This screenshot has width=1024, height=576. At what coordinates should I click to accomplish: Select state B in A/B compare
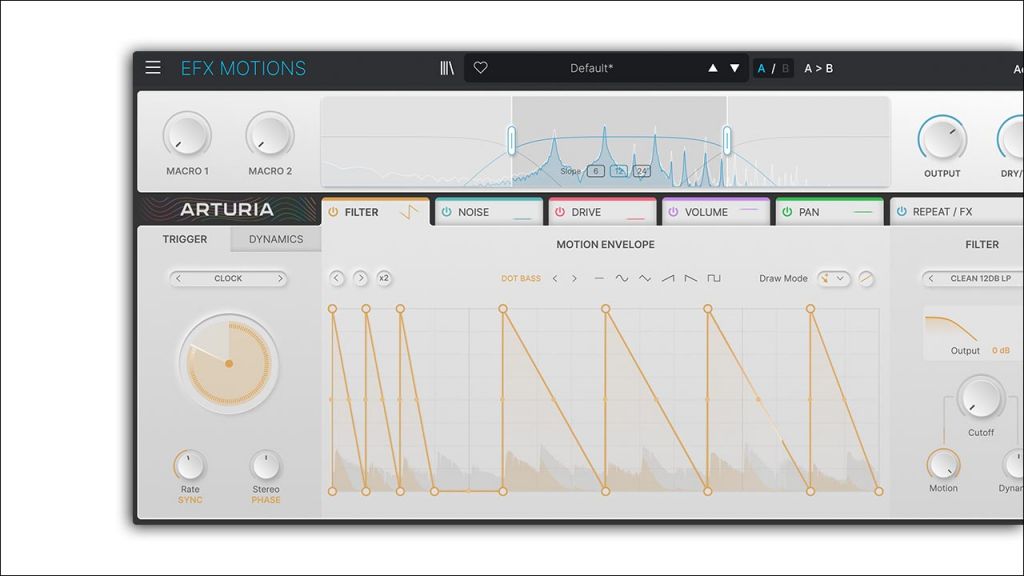click(785, 68)
